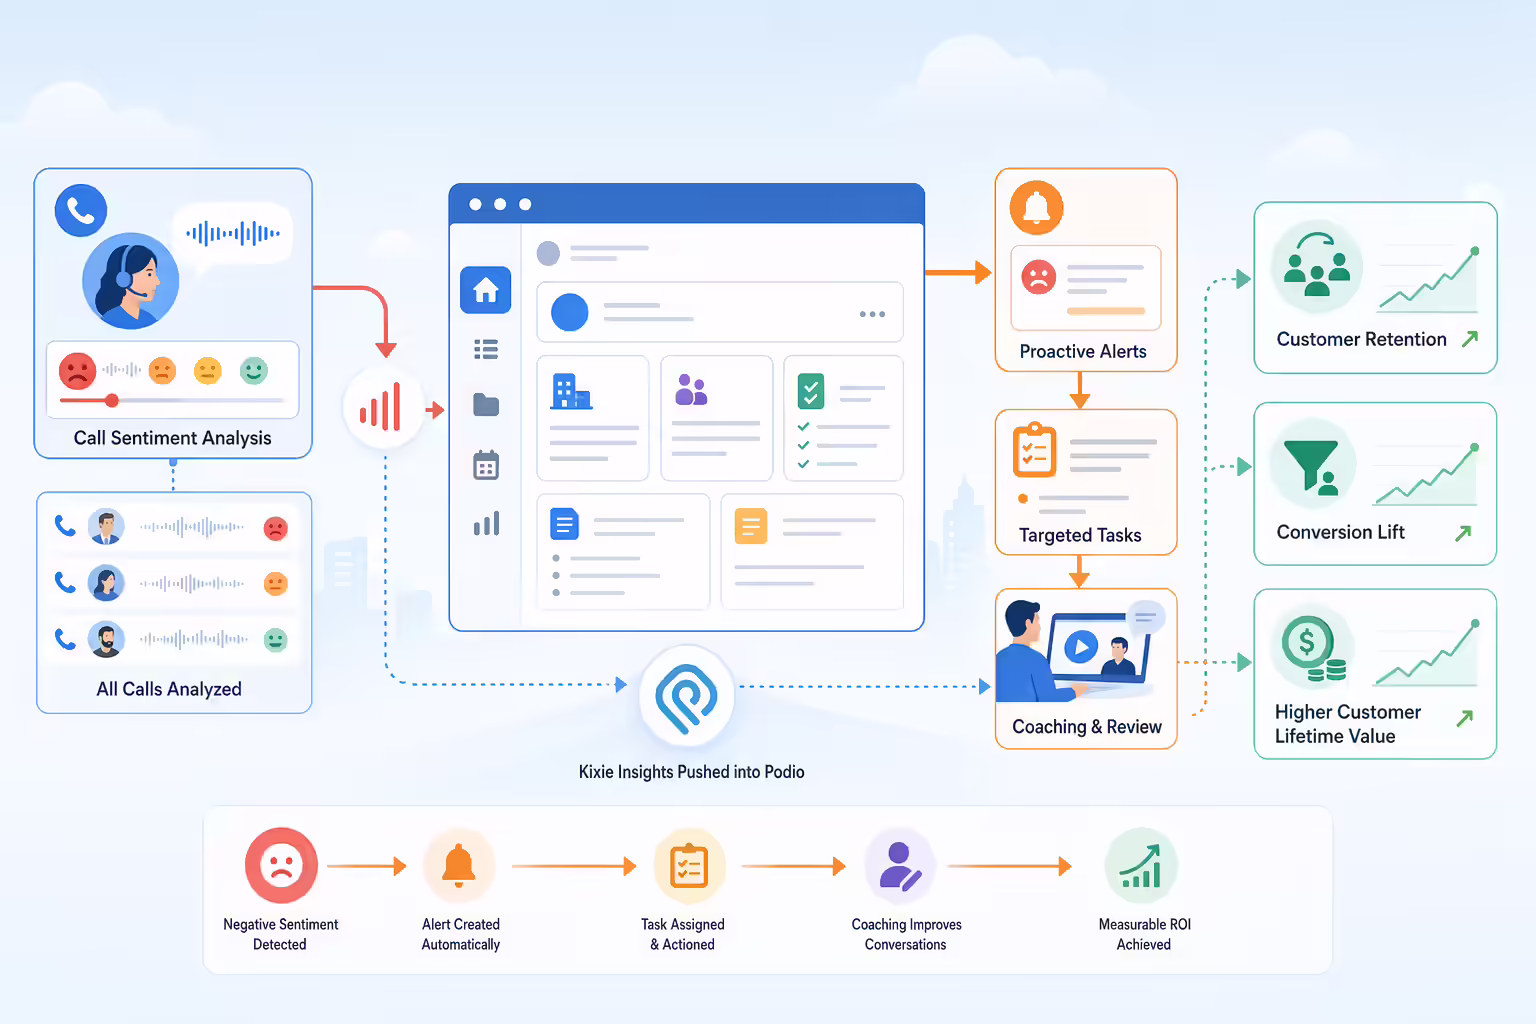Open the blue building company card
The image size is (1536, 1024).
point(593,418)
